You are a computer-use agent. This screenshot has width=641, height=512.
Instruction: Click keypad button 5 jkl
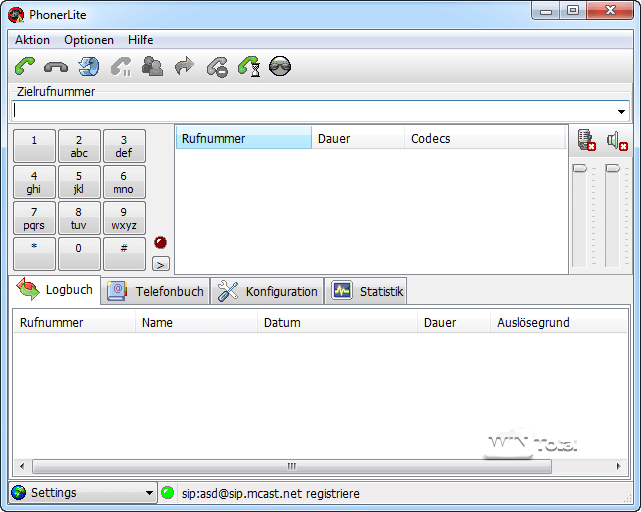pyautogui.click(x=79, y=182)
